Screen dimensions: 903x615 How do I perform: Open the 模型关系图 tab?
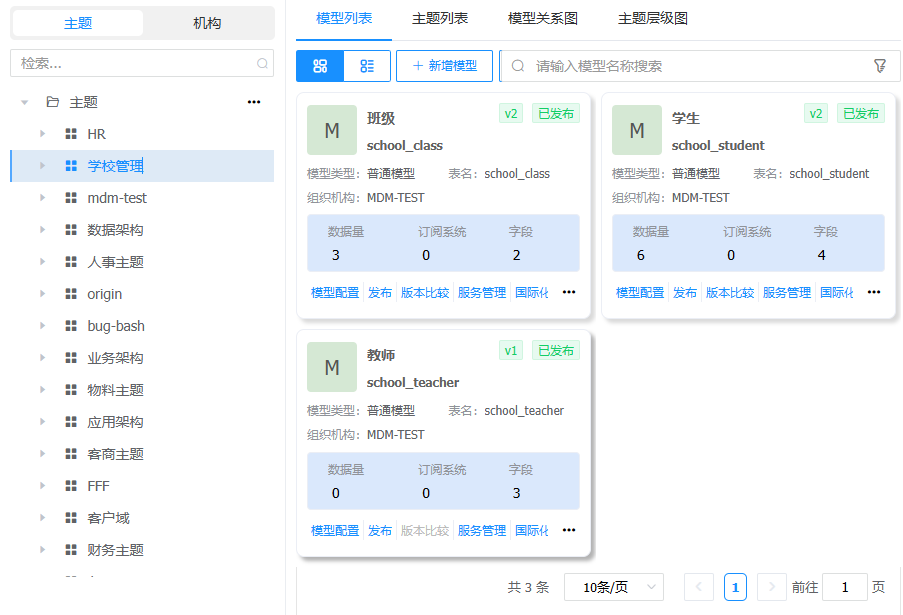[542, 19]
